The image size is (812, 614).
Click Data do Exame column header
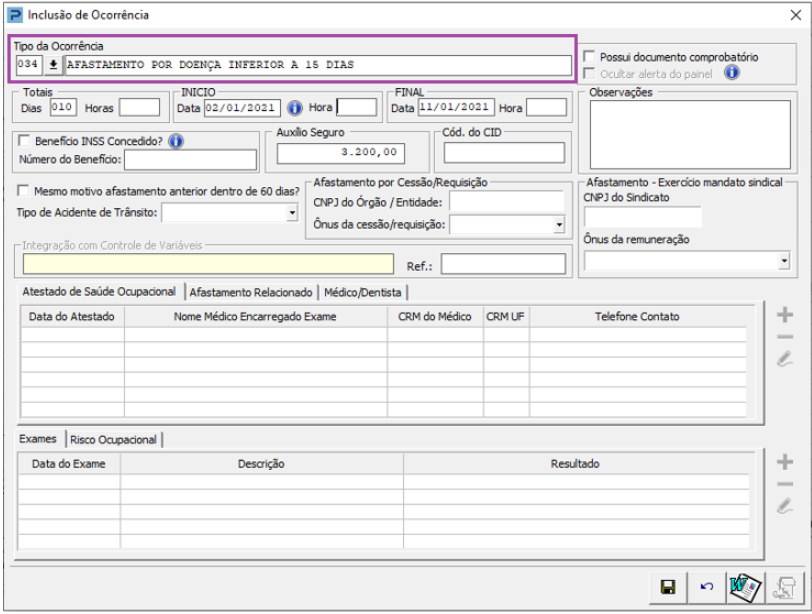[69, 463]
